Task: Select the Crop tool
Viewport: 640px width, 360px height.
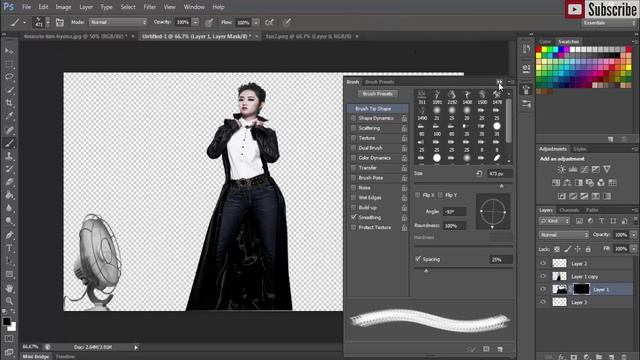Action: (9, 103)
